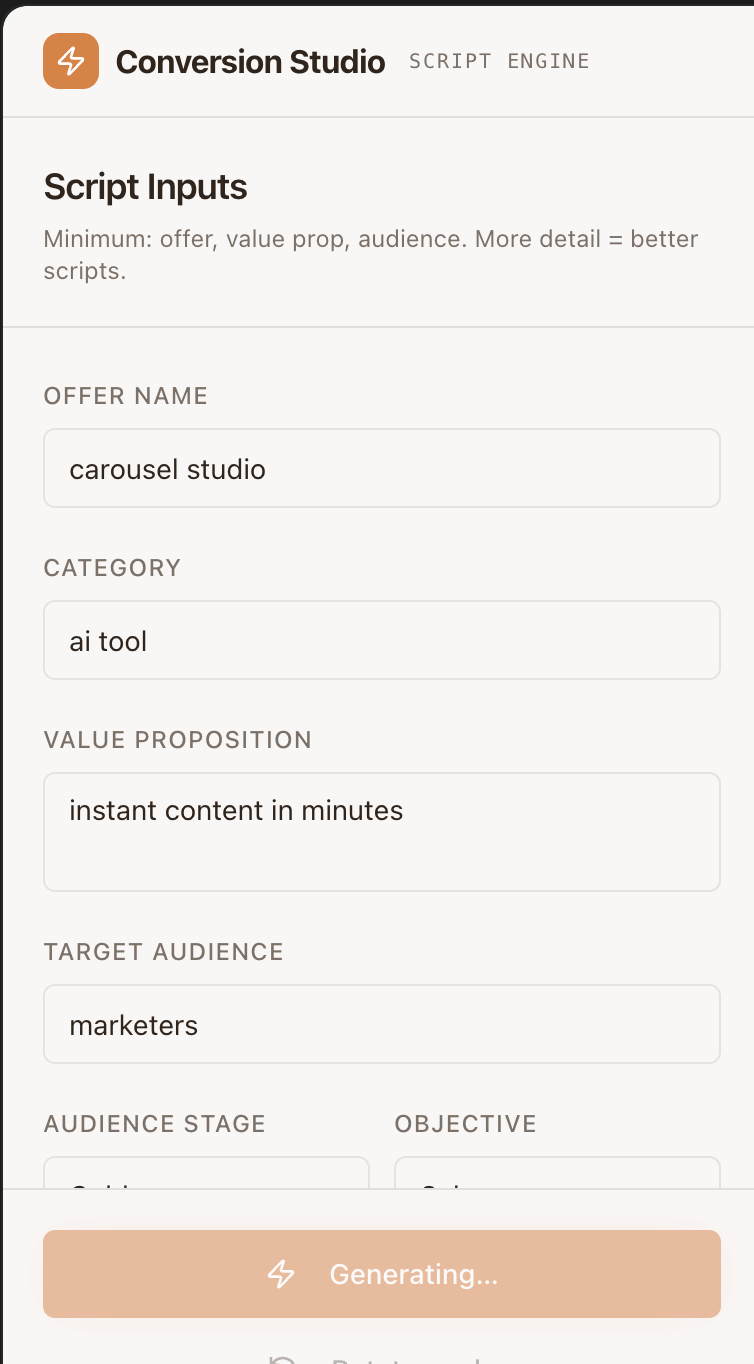The image size is (754, 1364).
Task: Click the Target Audience field with marketers
Action: click(x=382, y=1024)
